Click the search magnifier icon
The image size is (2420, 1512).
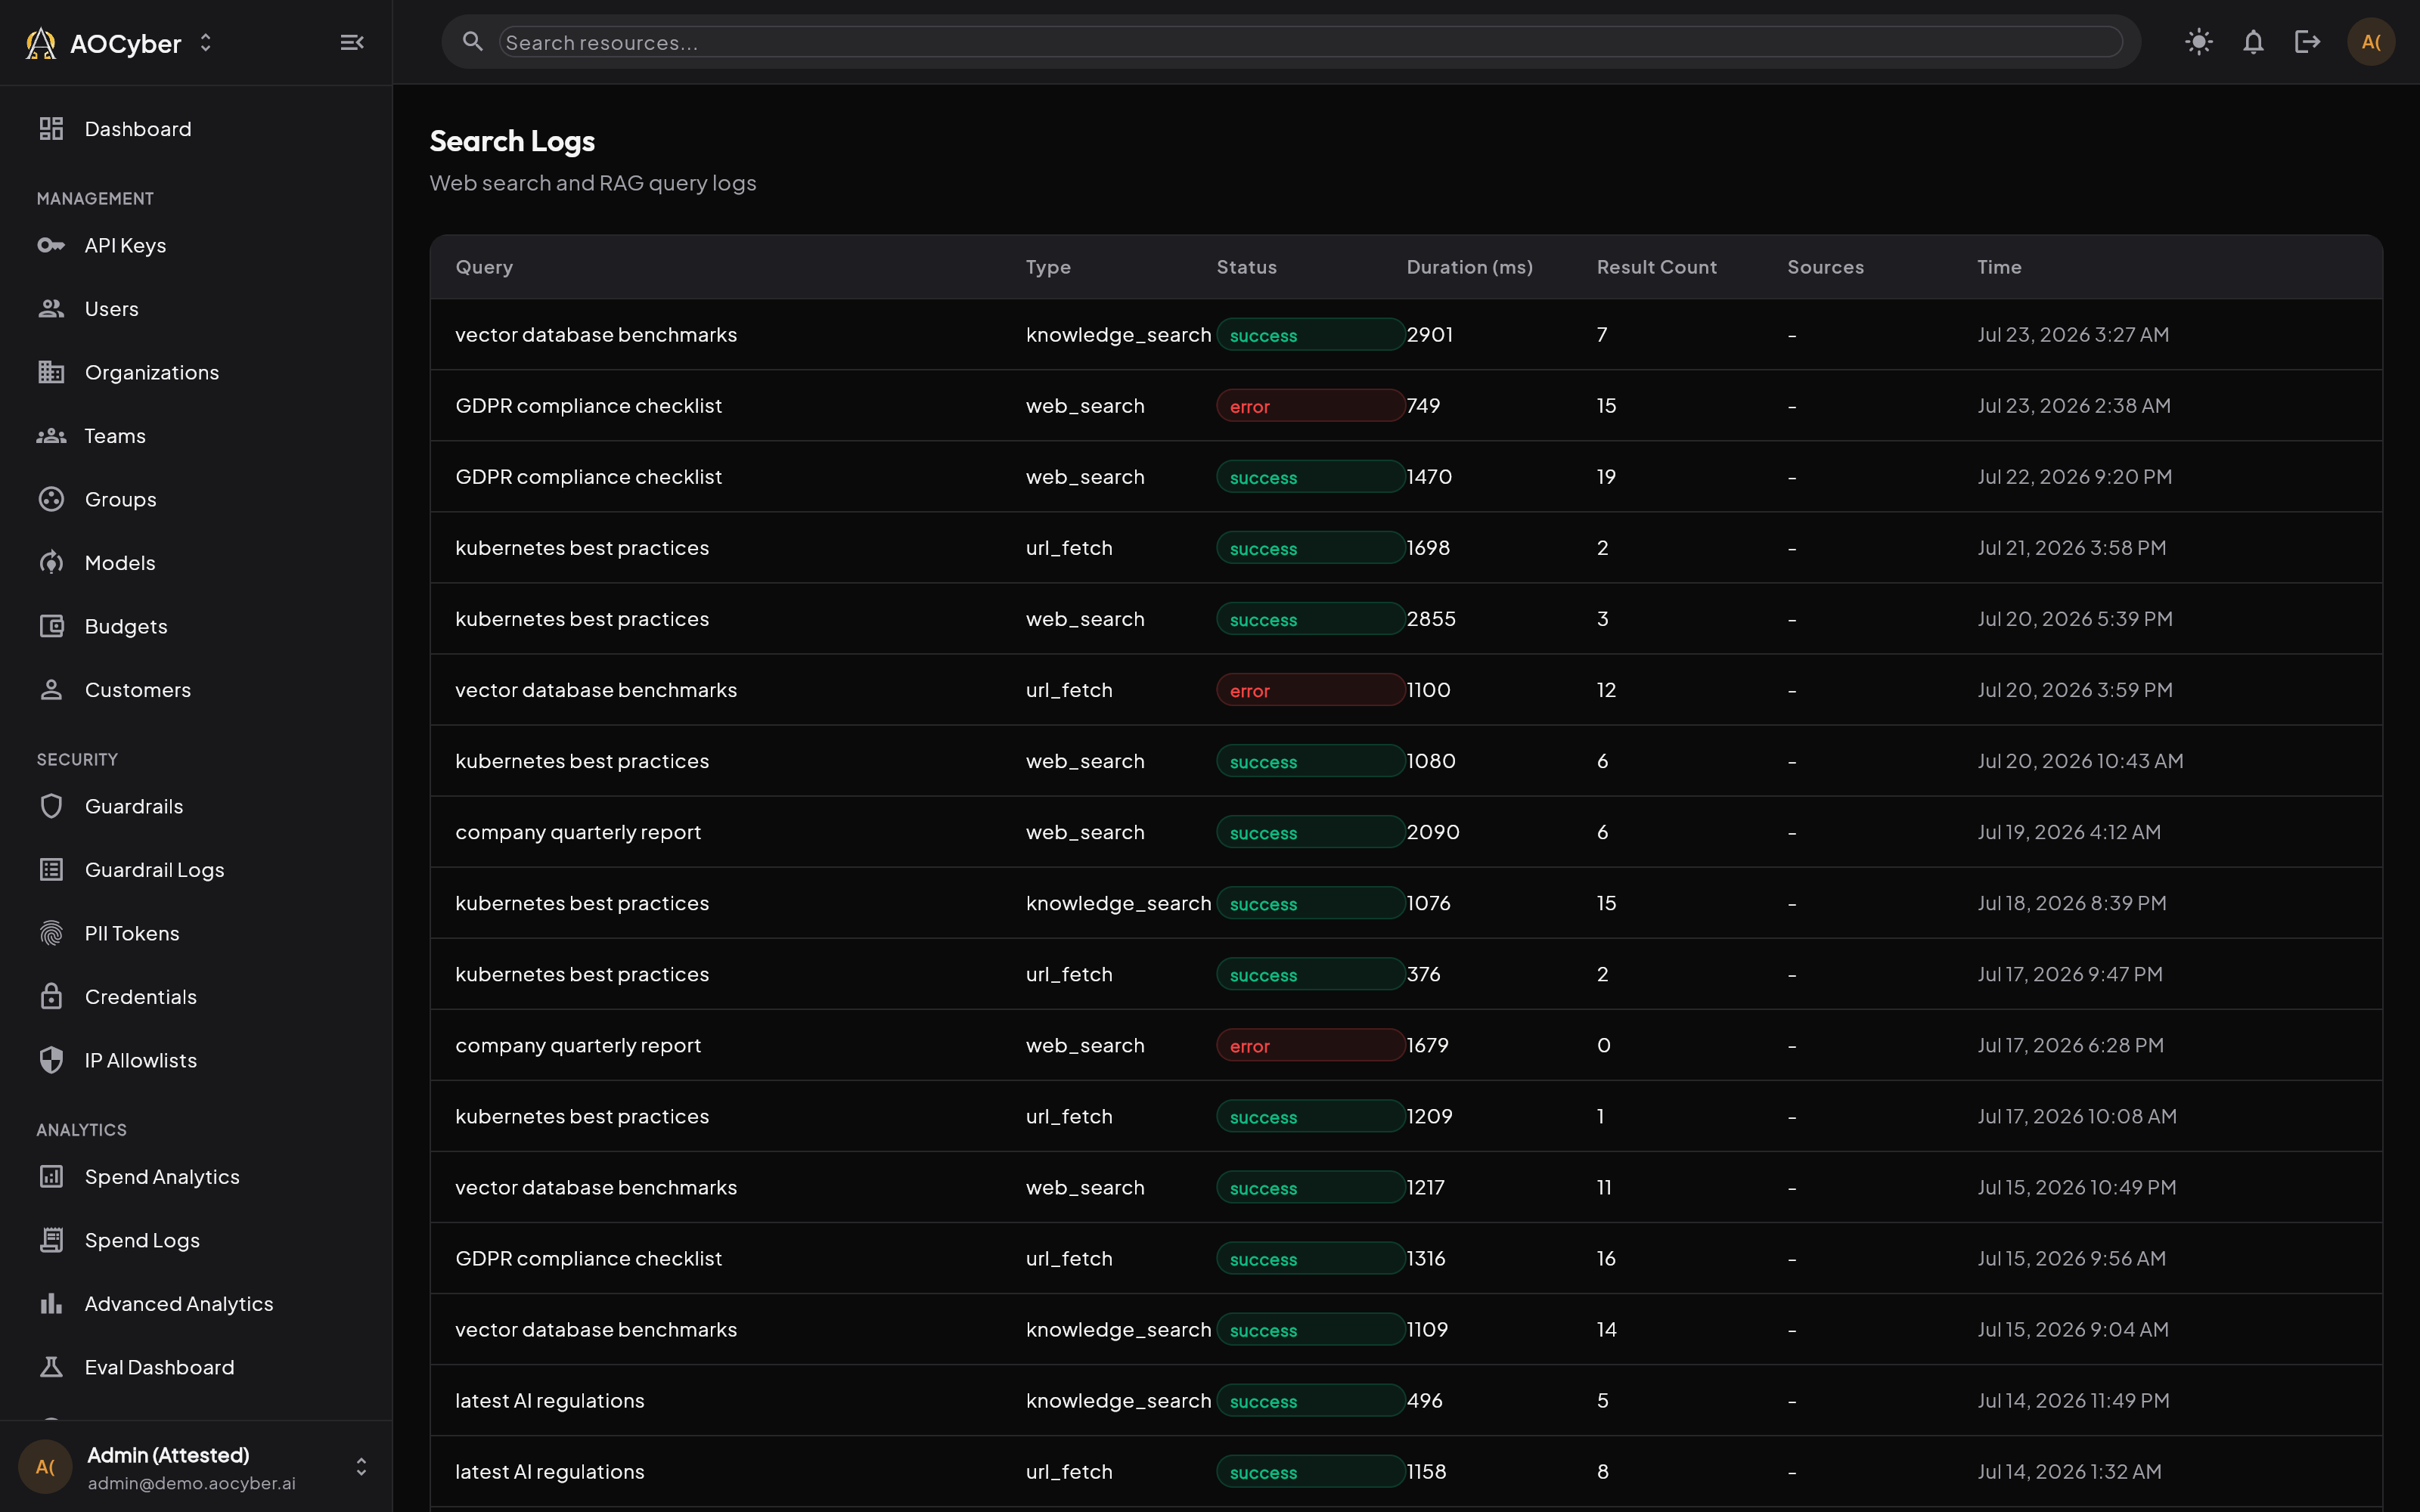(x=473, y=42)
